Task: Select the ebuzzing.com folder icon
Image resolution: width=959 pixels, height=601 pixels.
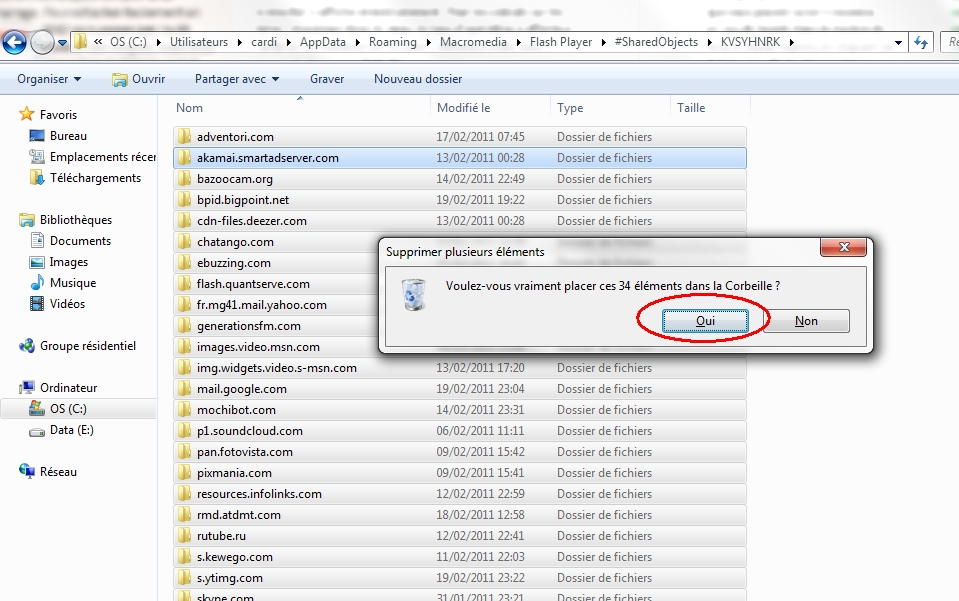Action: (185, 262)
